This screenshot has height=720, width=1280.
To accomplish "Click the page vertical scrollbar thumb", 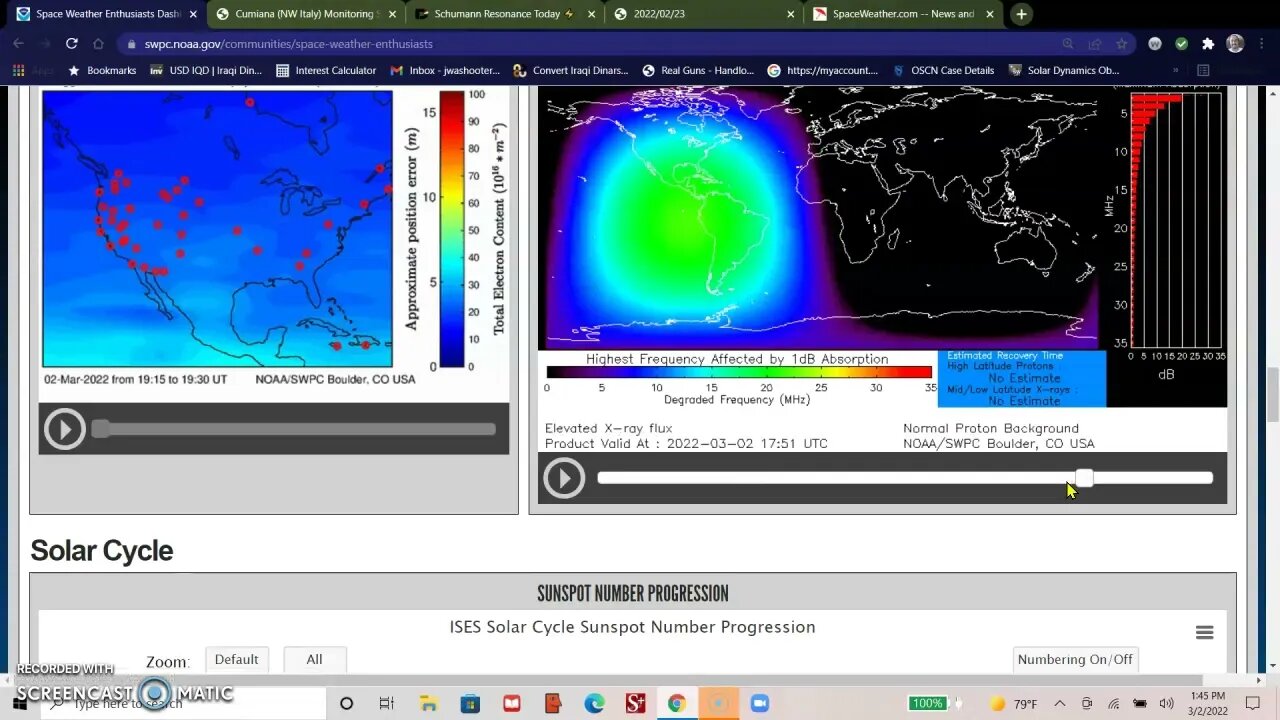I will (x=1272, y=395).
